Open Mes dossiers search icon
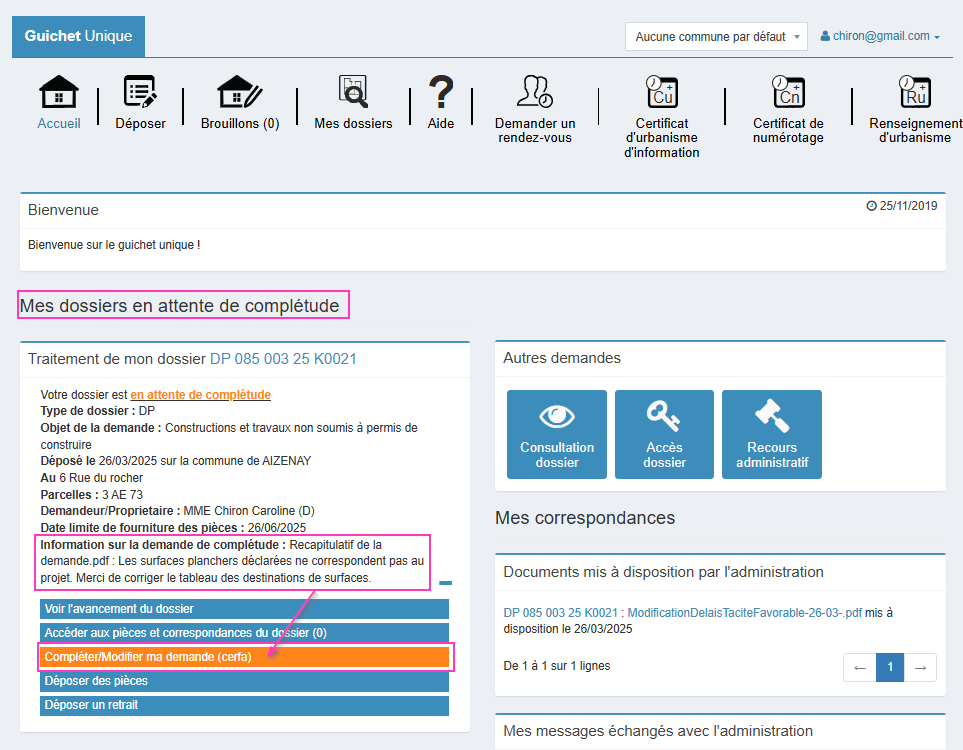The image size is (963, 750). [353, 92]
